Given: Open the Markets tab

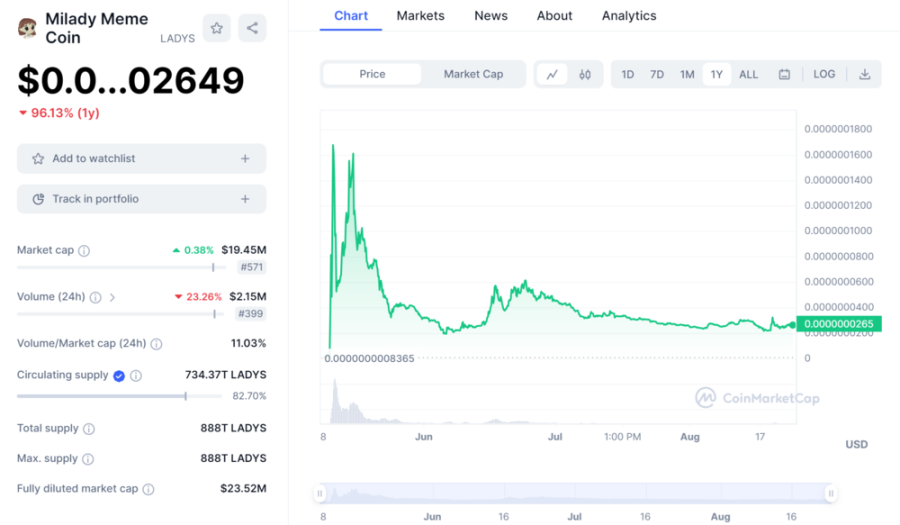Looking at the screenshot, I should tap(420, 15).
